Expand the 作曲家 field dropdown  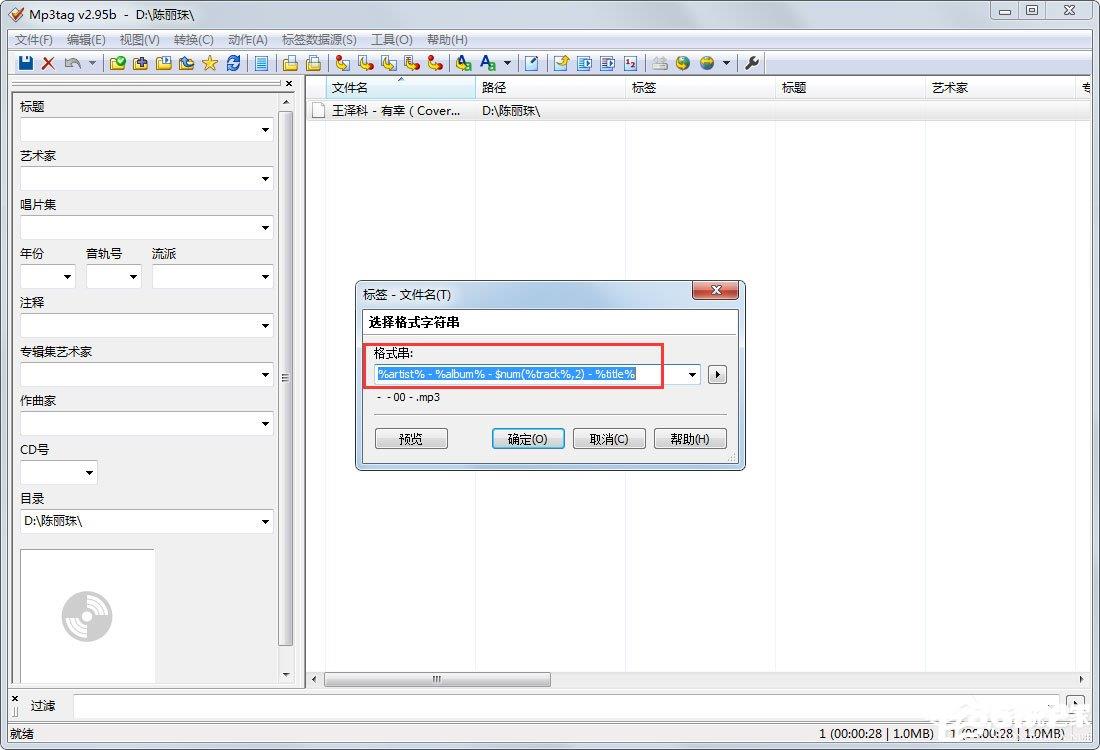(x=265, y=424)
